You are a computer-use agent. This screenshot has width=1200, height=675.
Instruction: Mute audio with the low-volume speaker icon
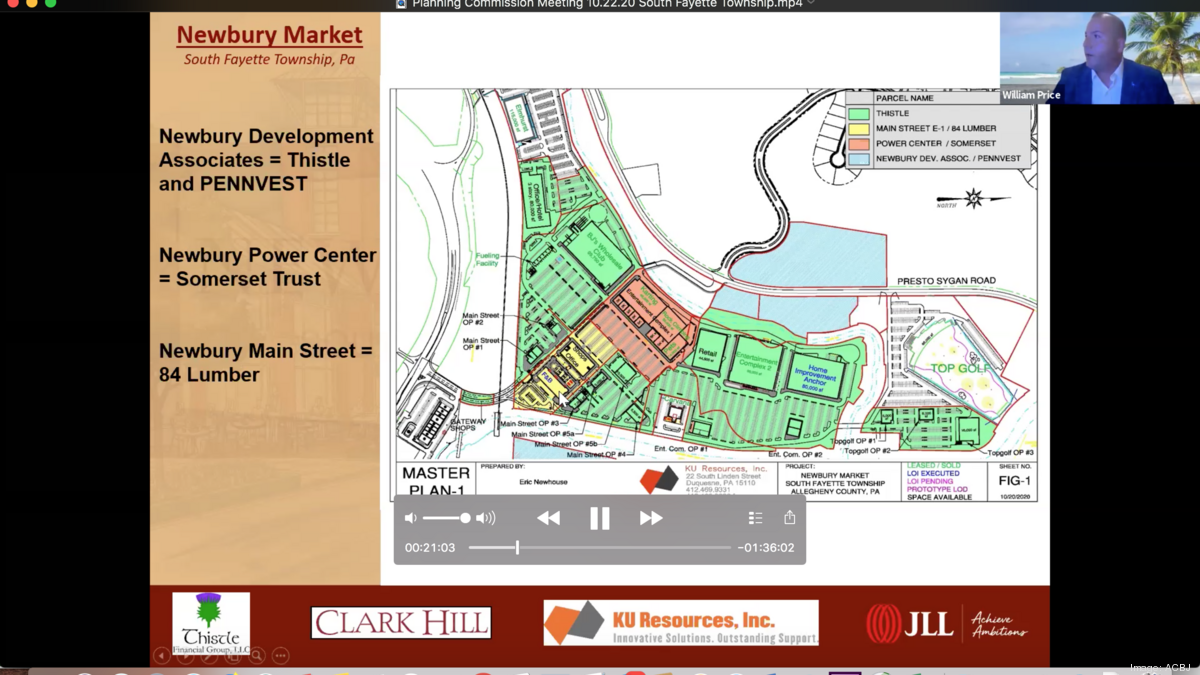[410, 518]
